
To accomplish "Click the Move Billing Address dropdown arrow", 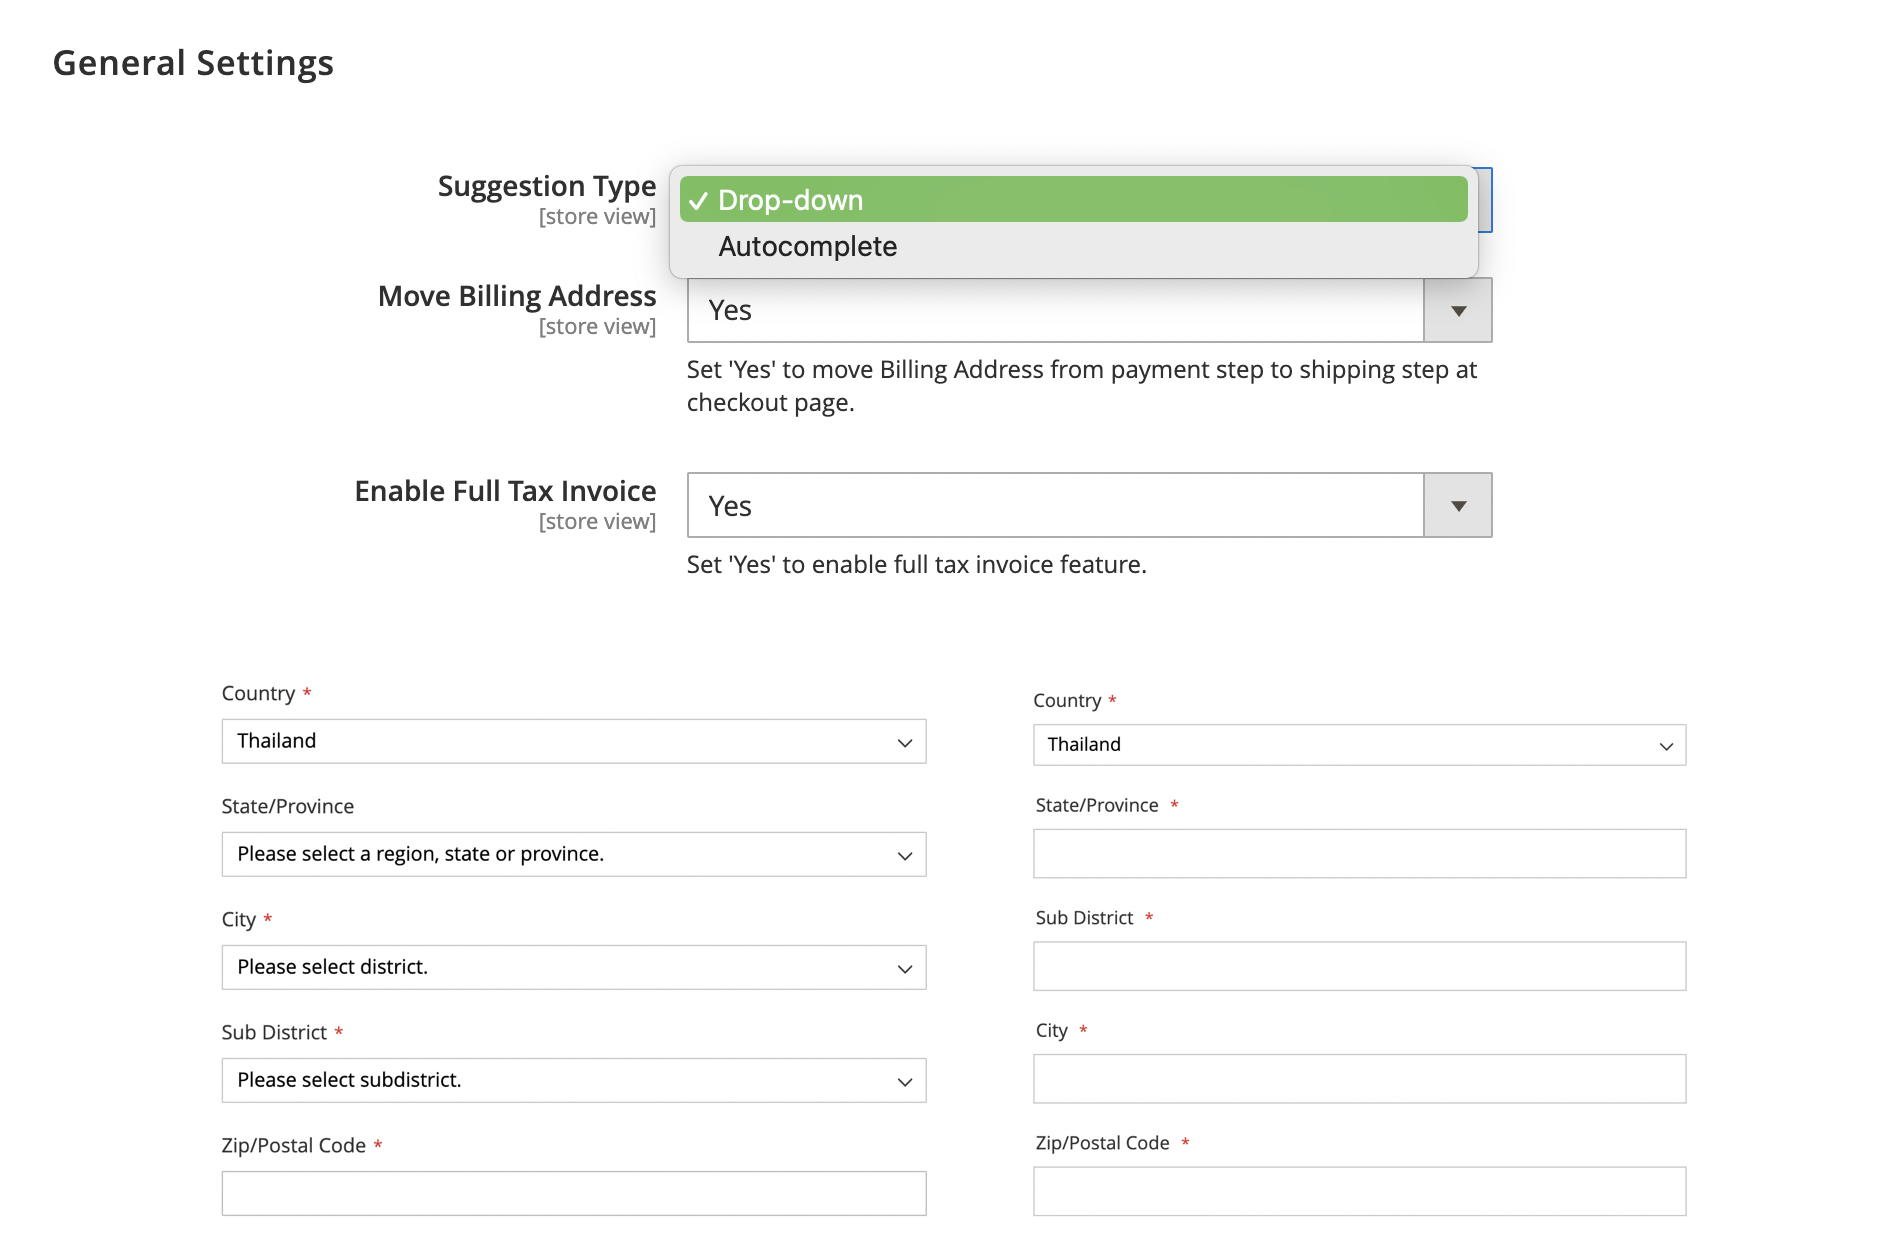I will pos(1457,310).
